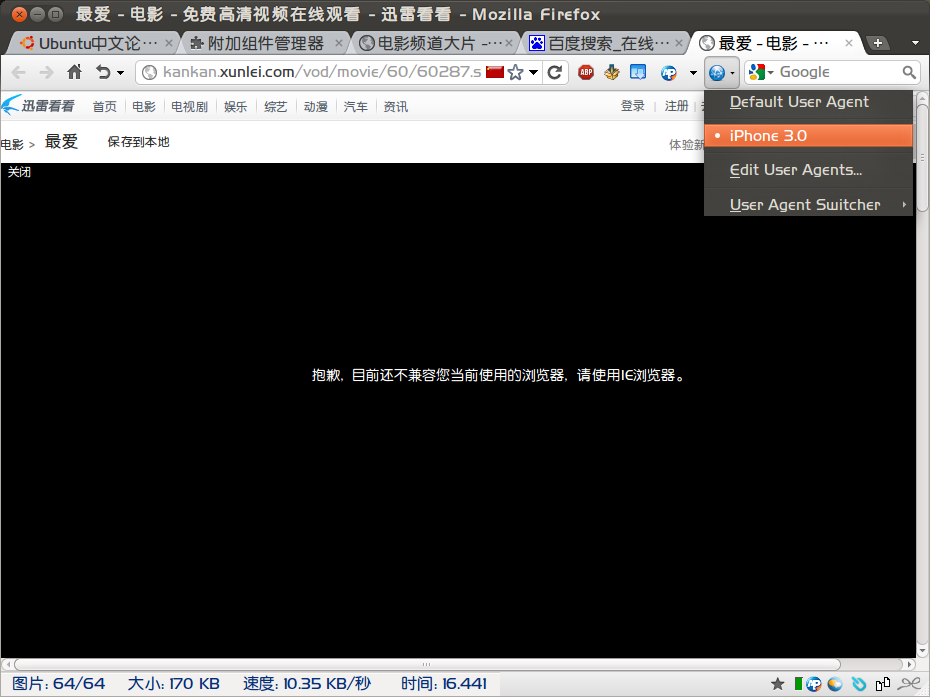930x697 pixels.
Task: Click the 图片: 64/64 status text
Action: 58,684
